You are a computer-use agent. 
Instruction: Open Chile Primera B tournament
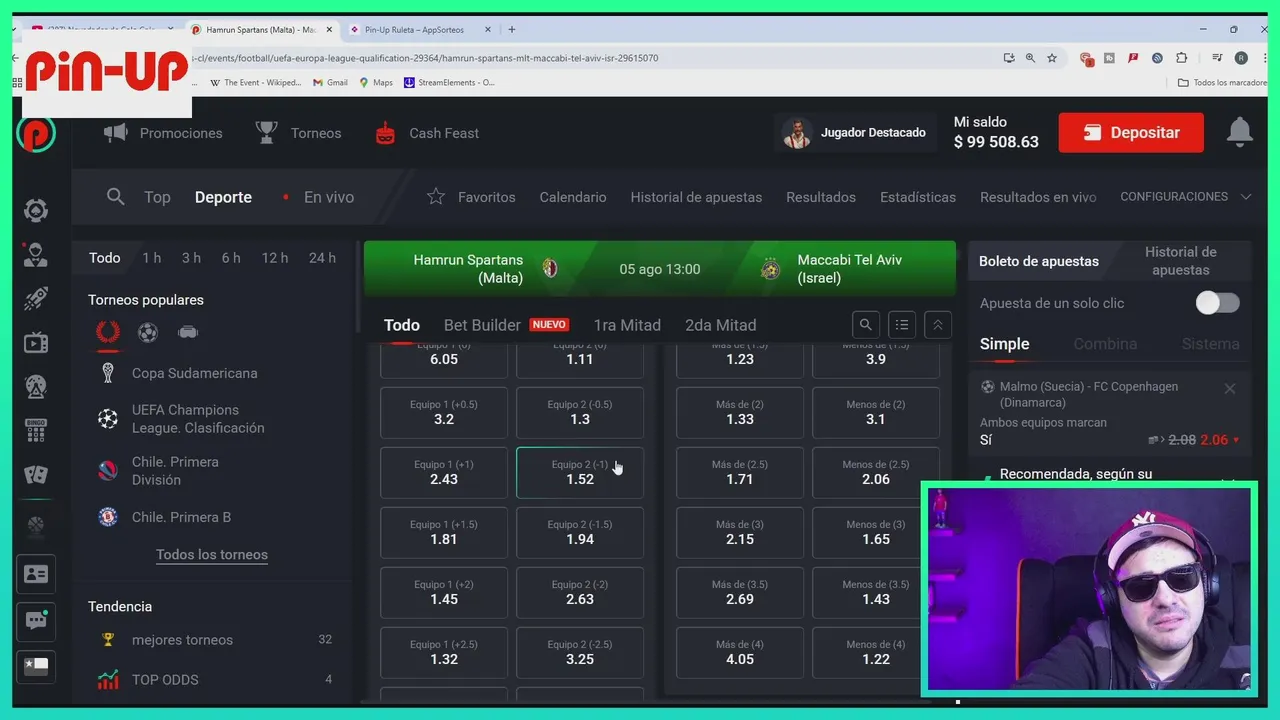point(181,517)
